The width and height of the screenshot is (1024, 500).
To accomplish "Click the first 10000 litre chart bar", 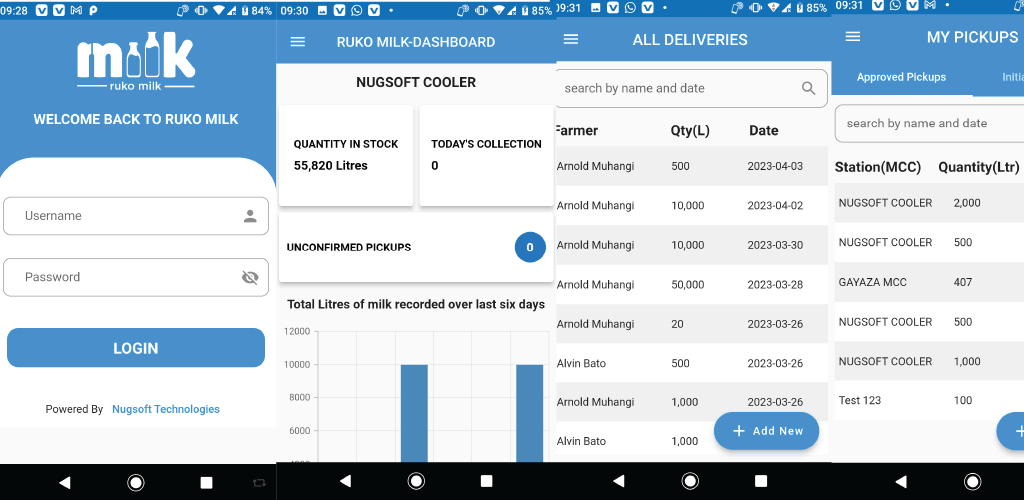I will (414, 413).
